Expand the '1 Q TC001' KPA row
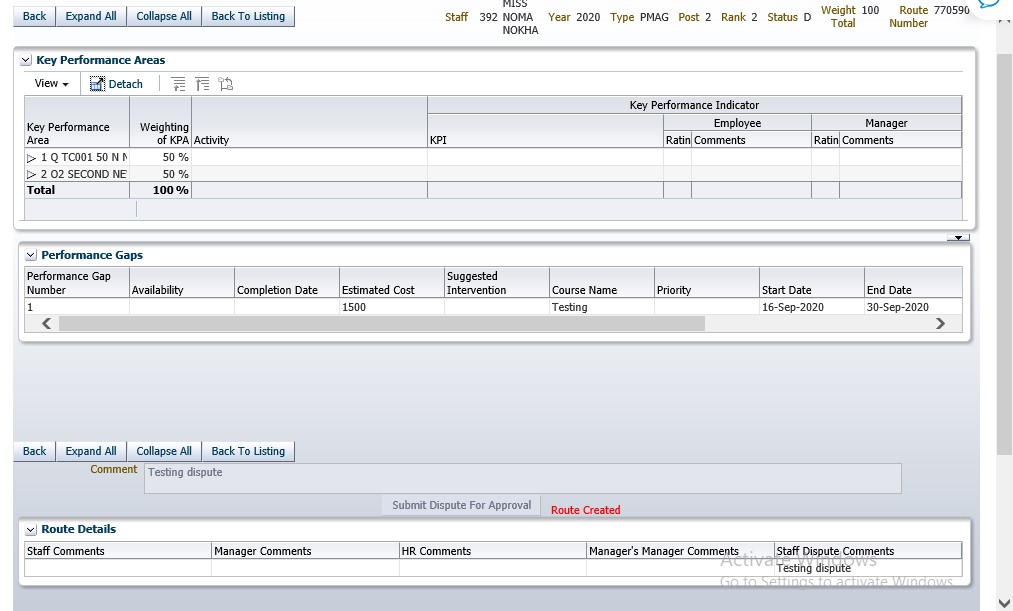Image resolution: width=1013 pixels, height=611 pixels. [x=31, y=158]
